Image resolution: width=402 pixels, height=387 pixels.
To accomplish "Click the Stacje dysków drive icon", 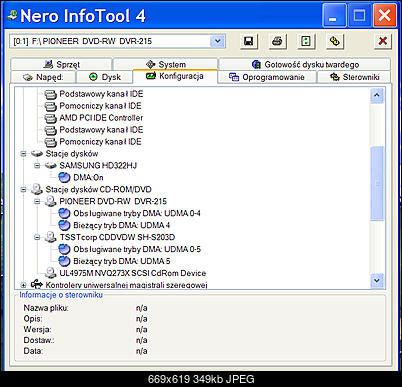I will coord(37,154).
